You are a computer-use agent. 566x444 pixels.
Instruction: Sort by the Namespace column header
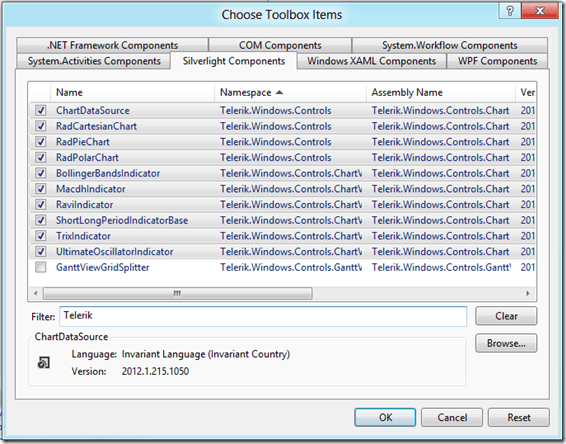[291, 92]
